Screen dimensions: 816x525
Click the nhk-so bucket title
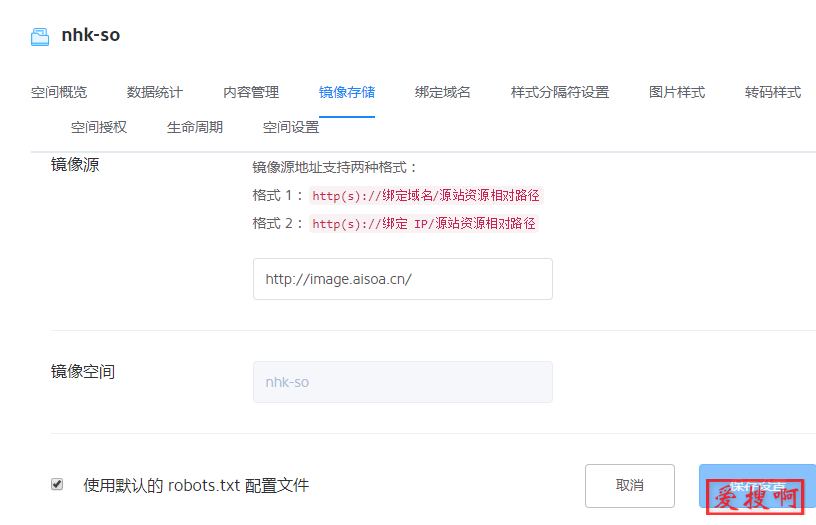[91, 35]
